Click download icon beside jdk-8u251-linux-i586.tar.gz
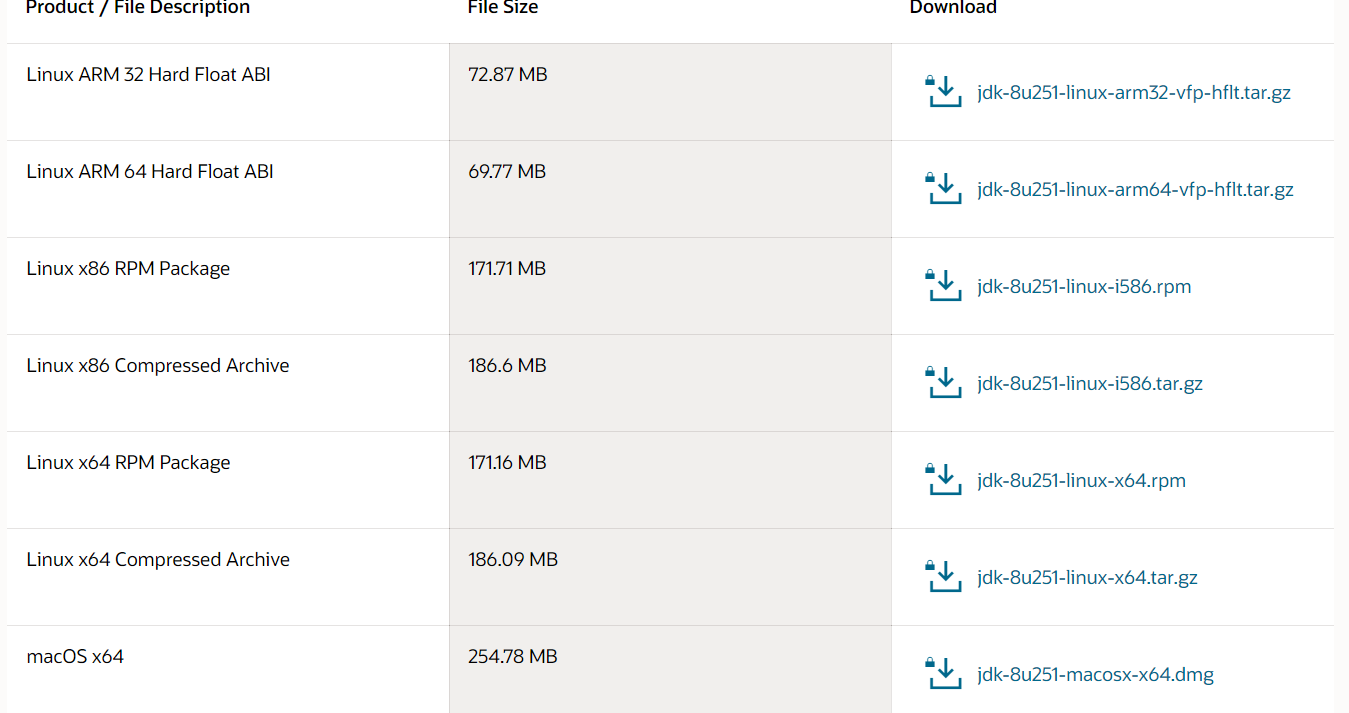 click(944, 382)
